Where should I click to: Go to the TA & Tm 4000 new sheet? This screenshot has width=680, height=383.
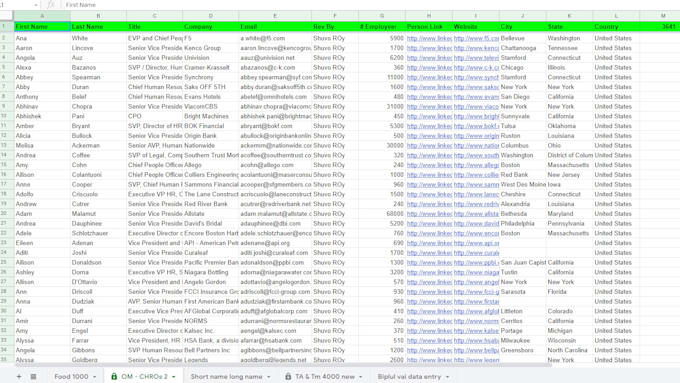click(325, 376)
